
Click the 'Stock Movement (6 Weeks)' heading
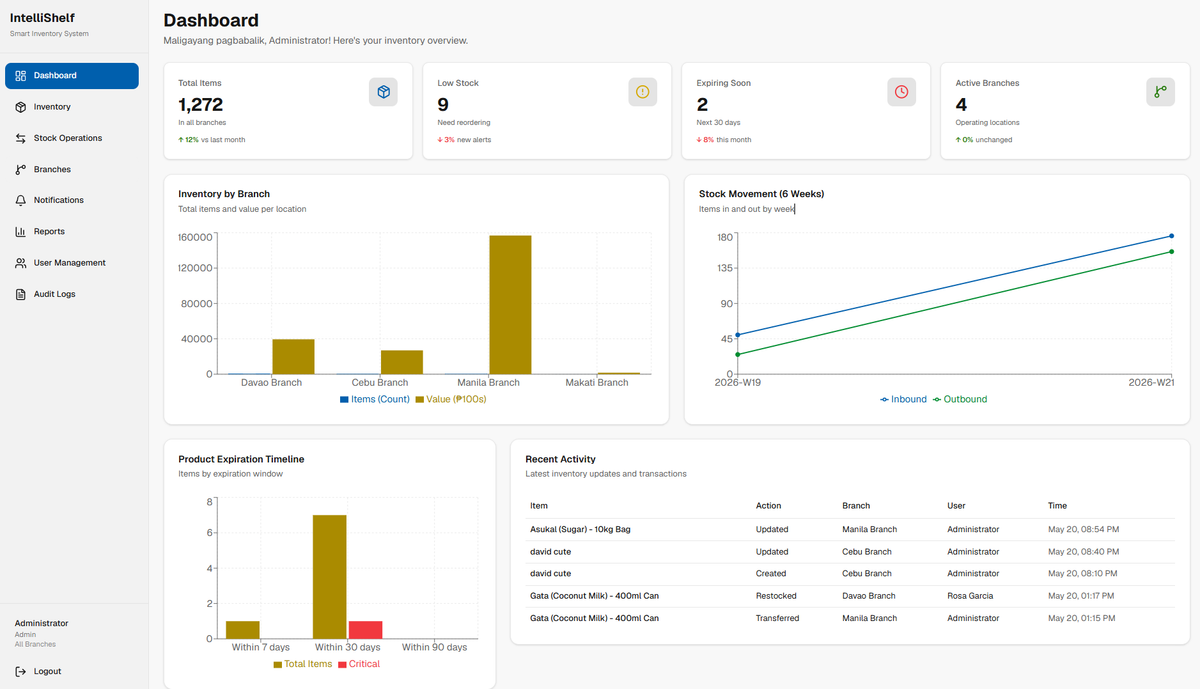tap(761, 194)
